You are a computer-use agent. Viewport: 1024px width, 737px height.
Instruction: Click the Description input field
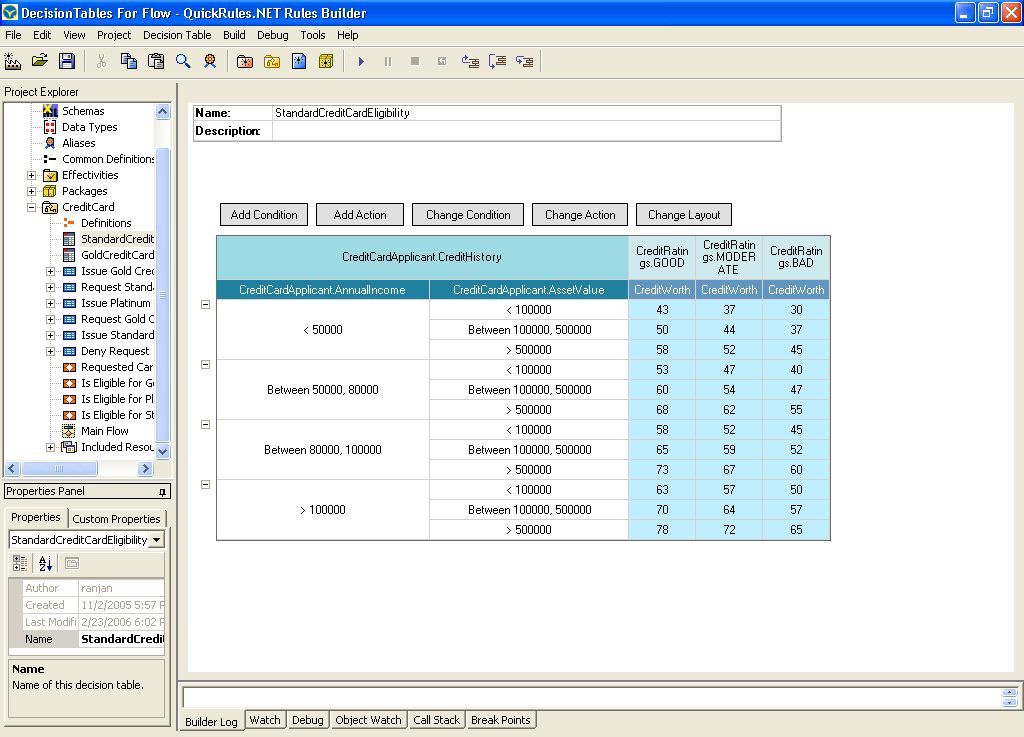pyautogui.click(x=526, y=131)
